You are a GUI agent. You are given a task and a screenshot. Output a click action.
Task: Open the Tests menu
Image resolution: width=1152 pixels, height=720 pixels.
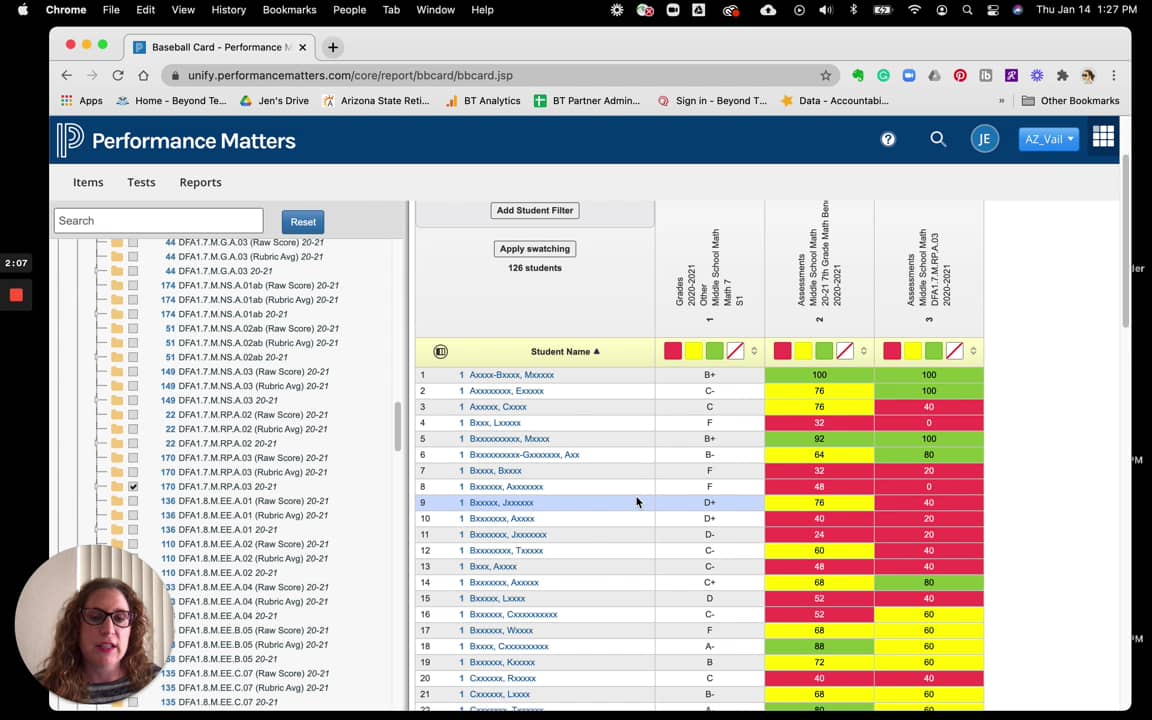click(141, 182)
